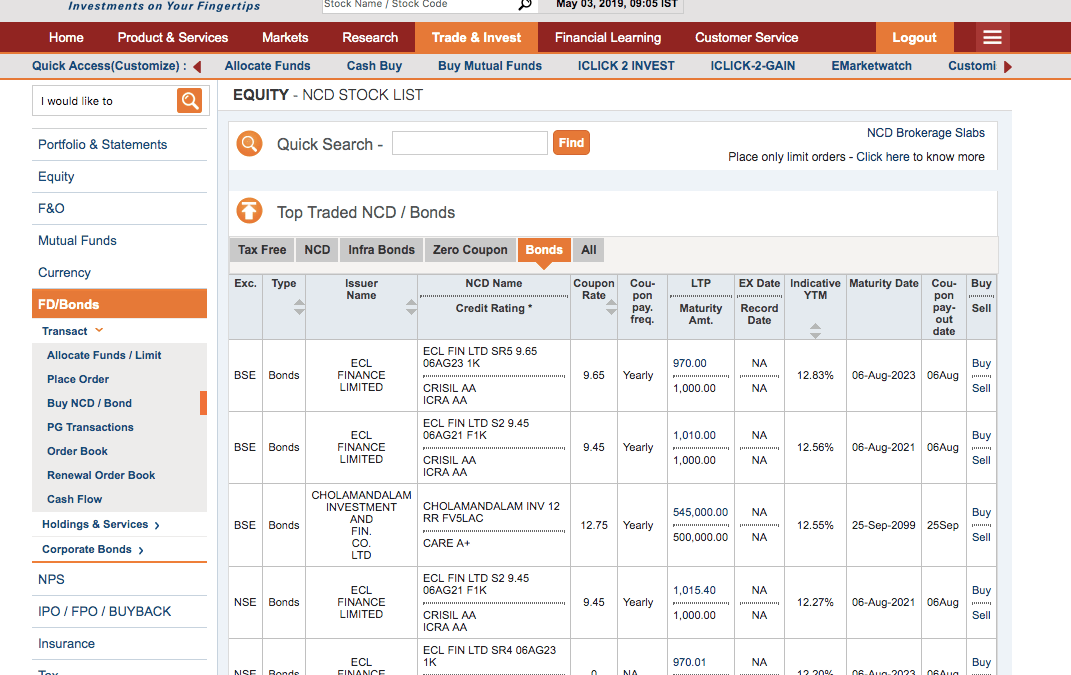Open PG Transactions submenu item
This screenshot has height=675, width=1071.
pyautogui.click(x=90, y=427)
